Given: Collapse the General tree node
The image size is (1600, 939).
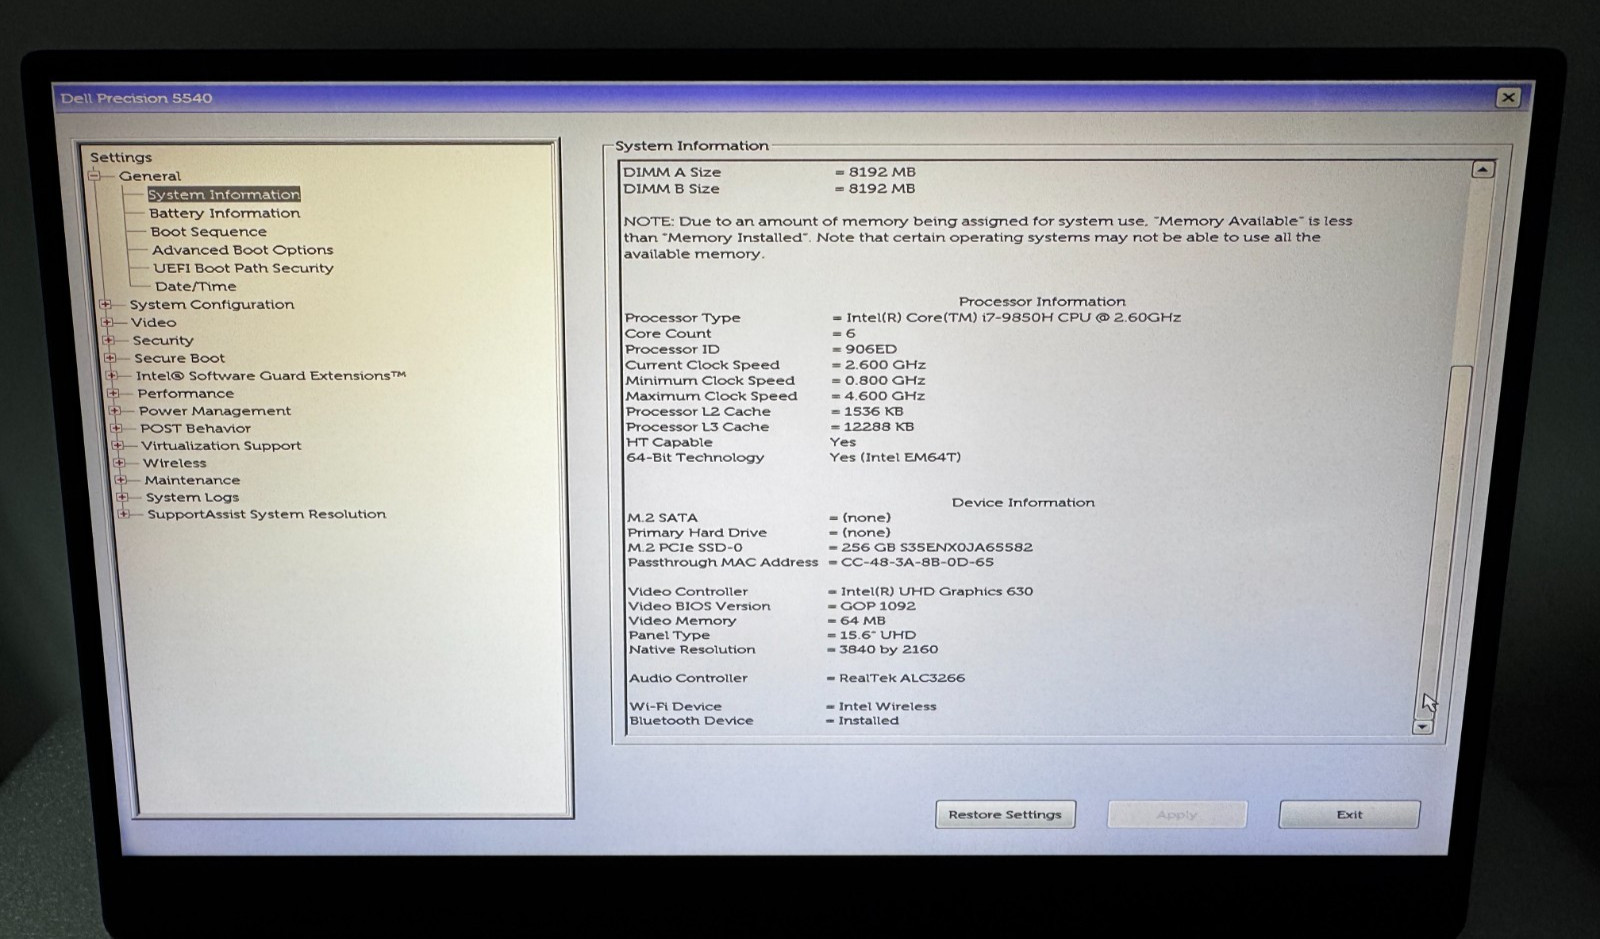Looking at the screenshot, I should [95, 176].
